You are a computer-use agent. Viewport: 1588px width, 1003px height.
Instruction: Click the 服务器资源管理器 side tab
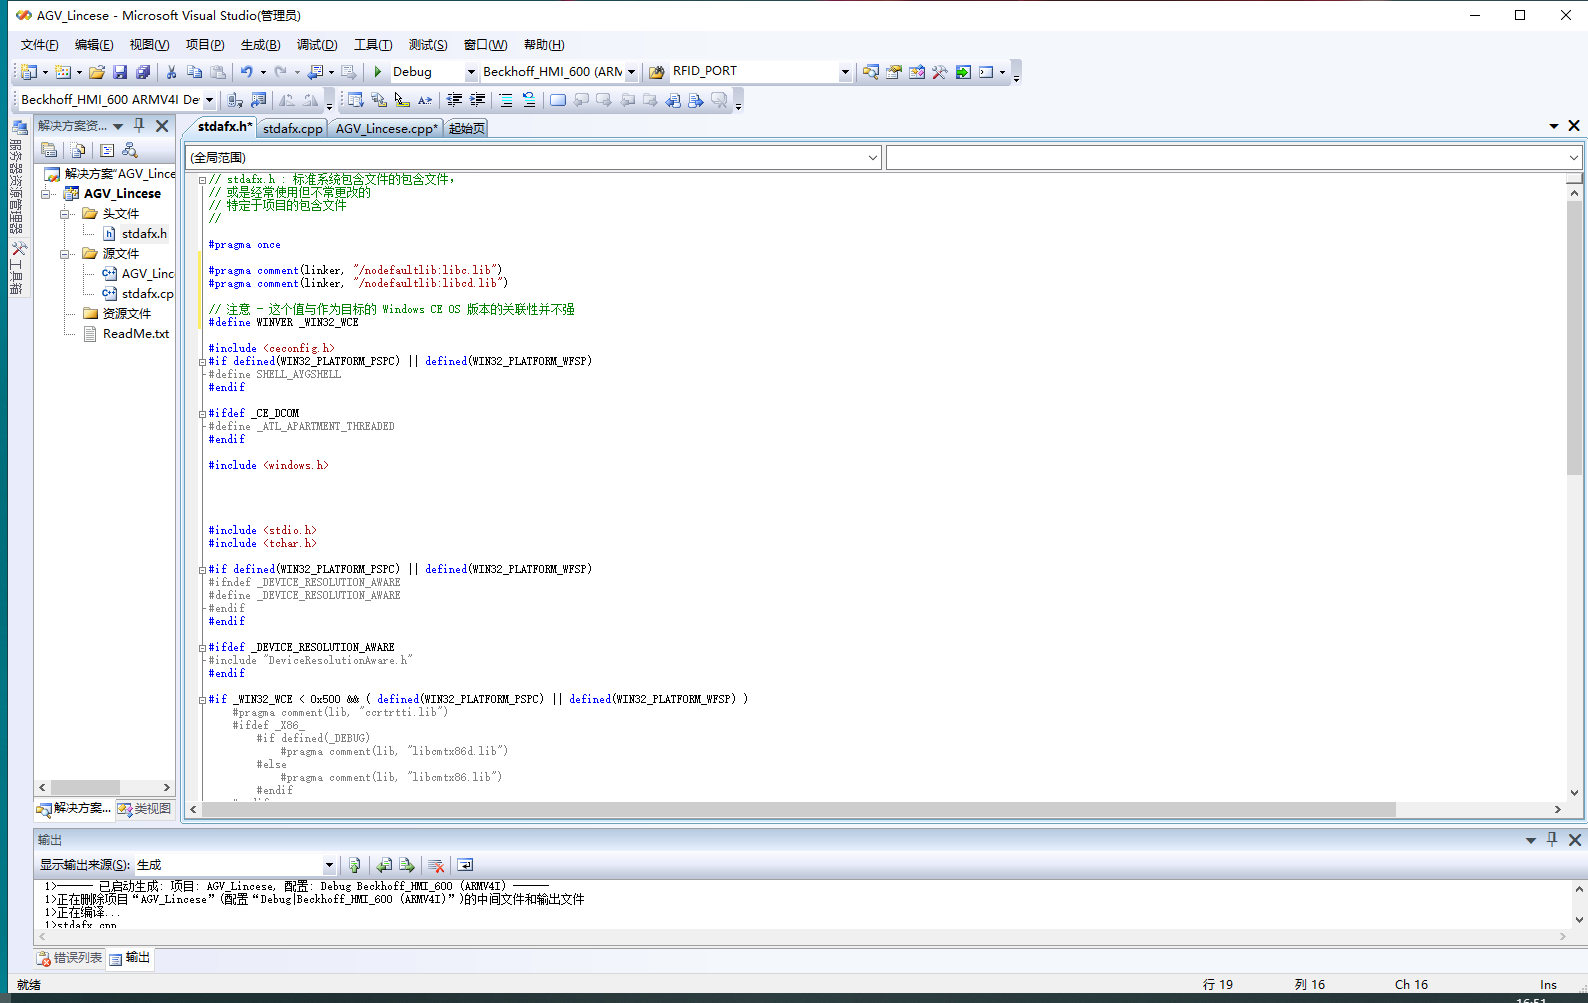[18, 178]
